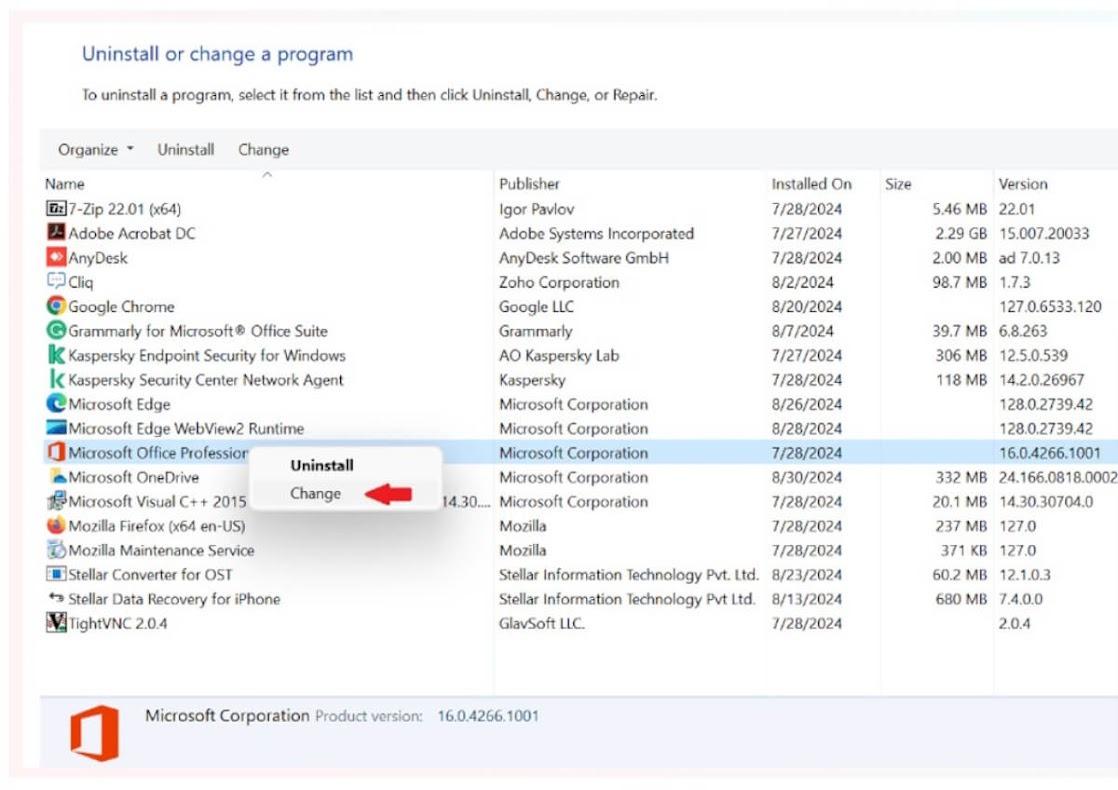Sort by Version column header
Image resolution: width=1118 pixels, height=790 pixels.
[1023, 184]
